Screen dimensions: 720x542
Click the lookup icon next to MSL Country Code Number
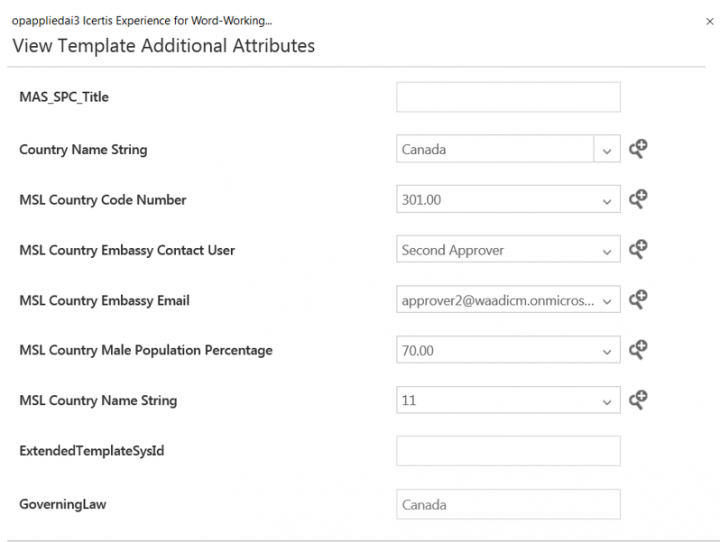(638, 199)
